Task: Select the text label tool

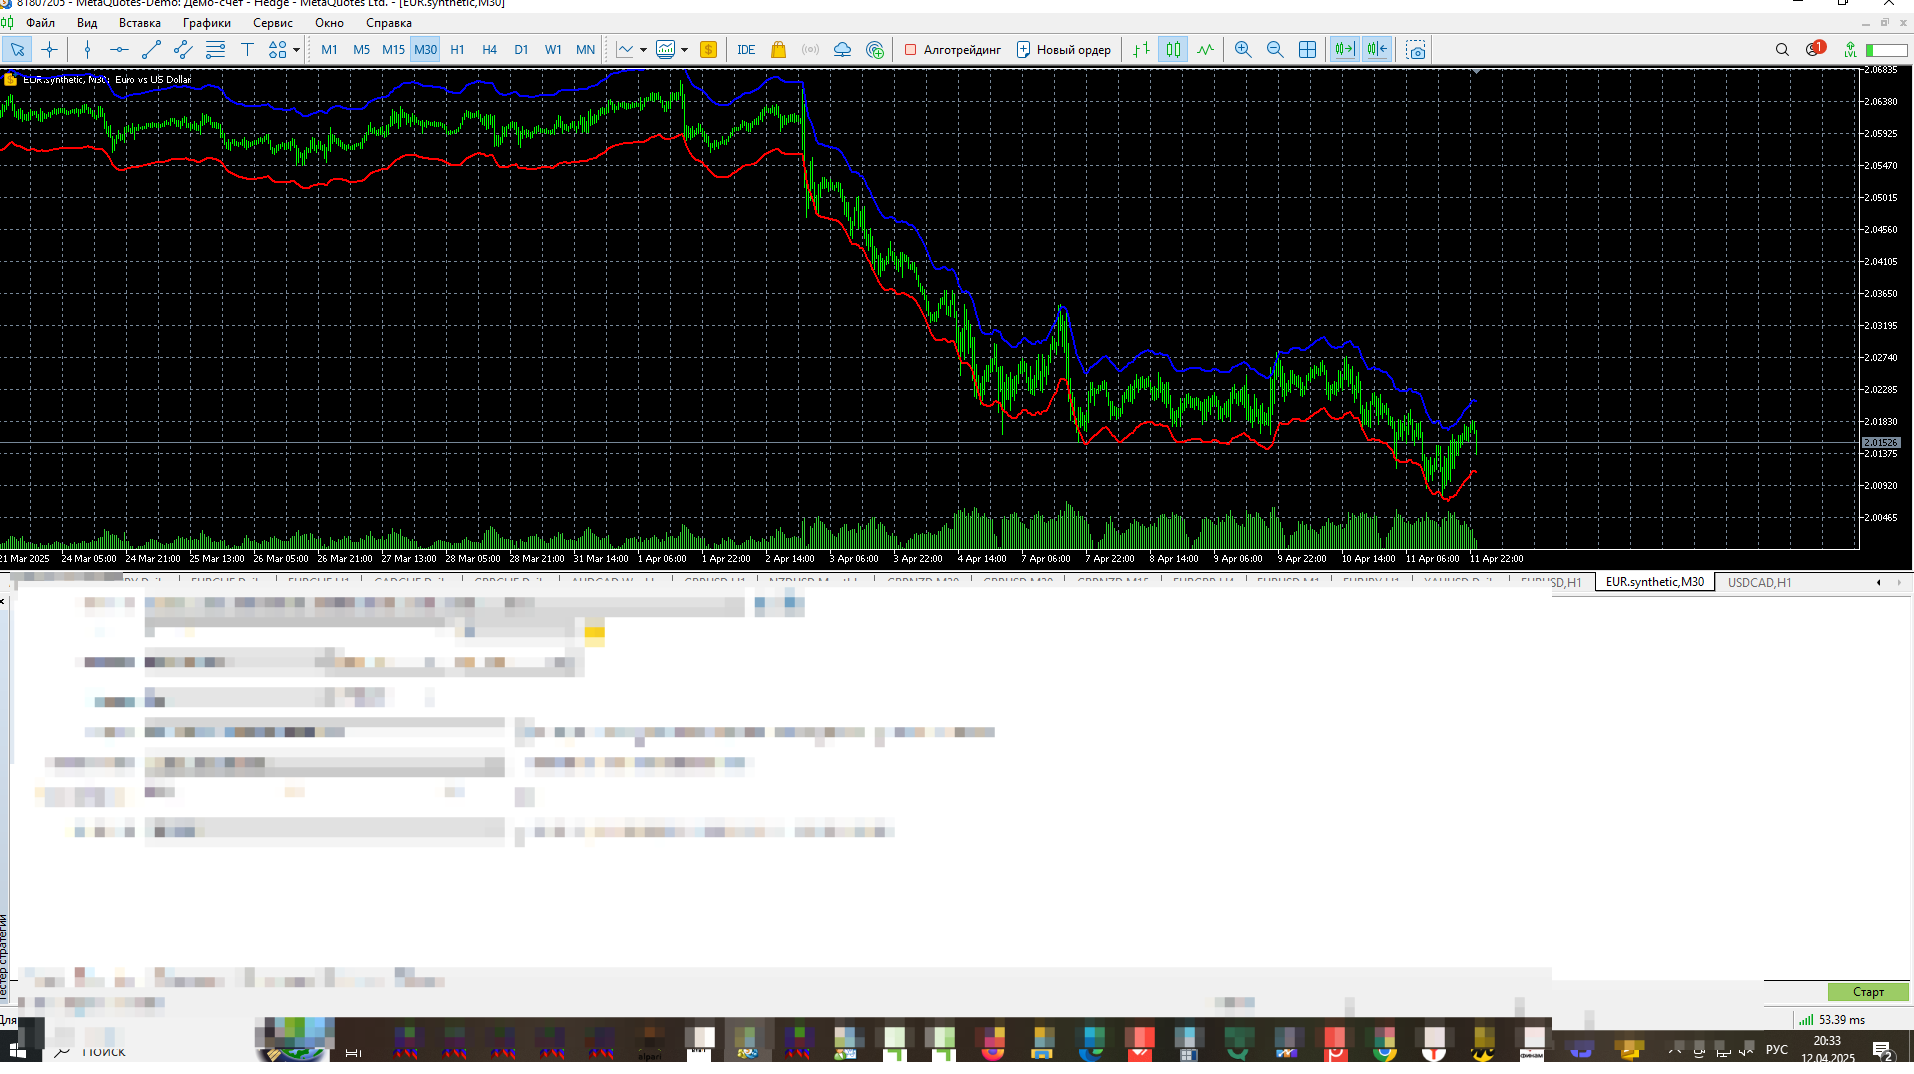Action: [x=247, y=49]
